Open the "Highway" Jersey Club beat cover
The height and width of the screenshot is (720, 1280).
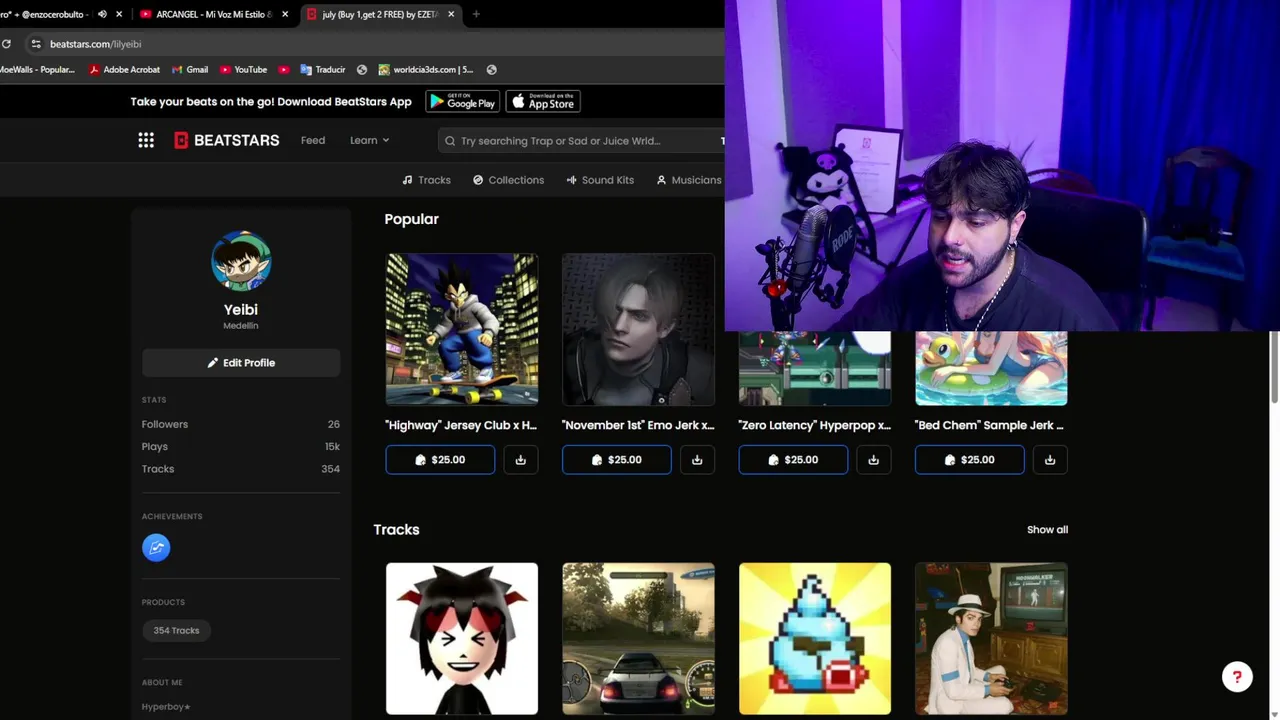(462, 329)
